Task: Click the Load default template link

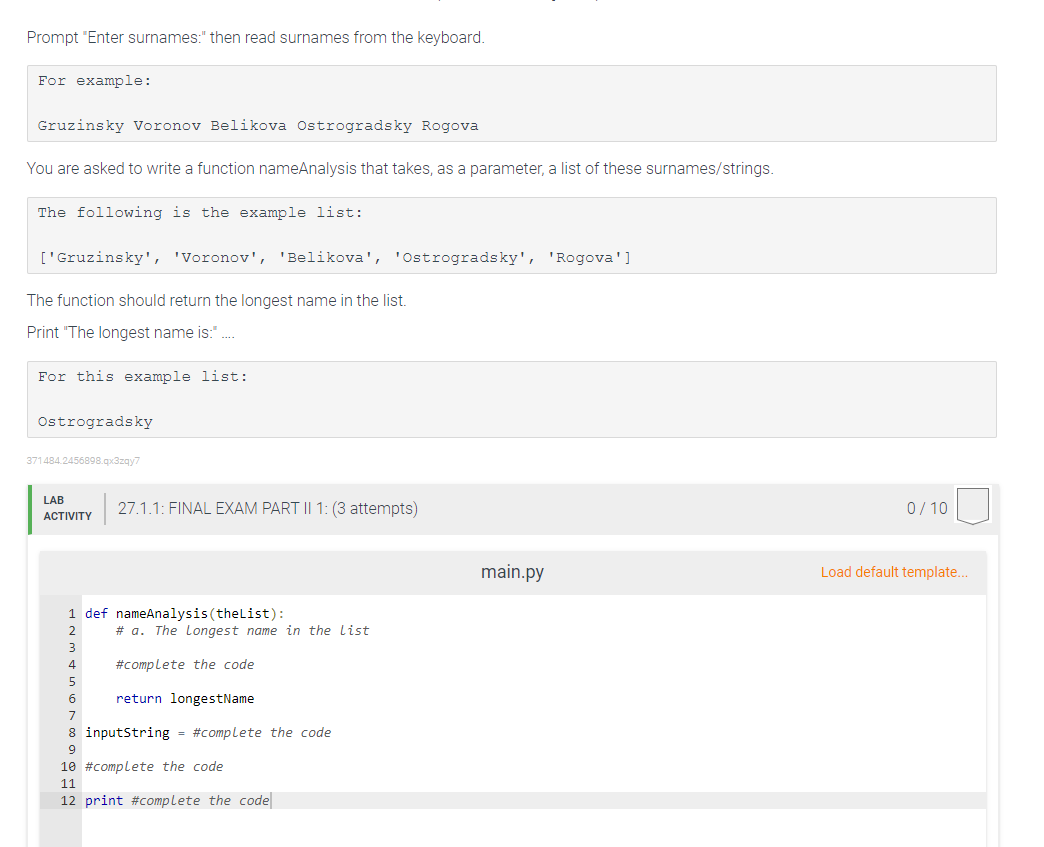Action: click(894, 572)
